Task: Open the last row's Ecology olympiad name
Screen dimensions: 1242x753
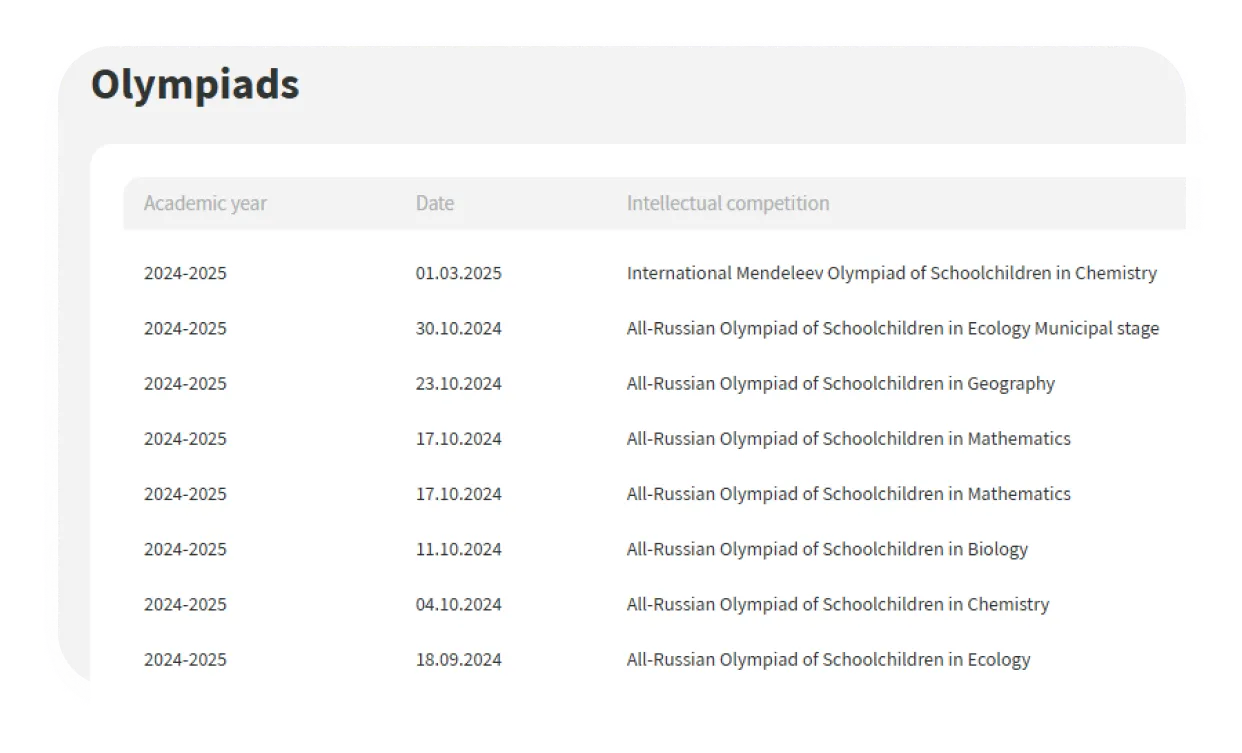Action: tap(828, 659)
